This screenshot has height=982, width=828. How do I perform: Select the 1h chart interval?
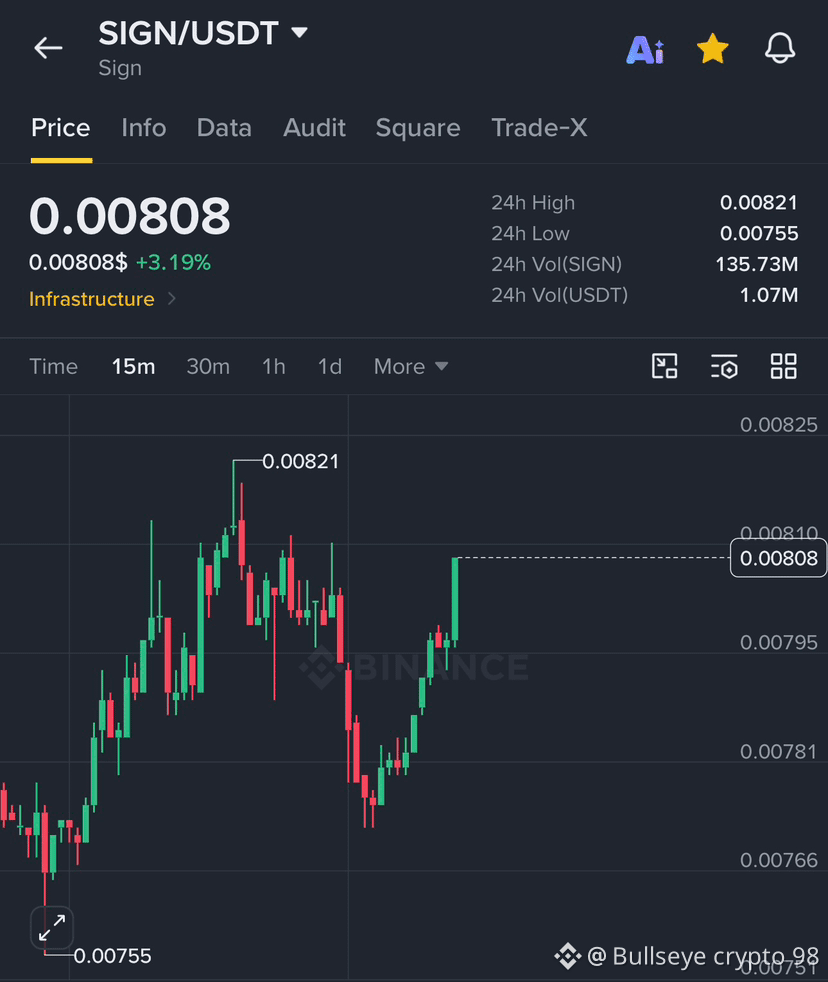(x=274, y=366)
